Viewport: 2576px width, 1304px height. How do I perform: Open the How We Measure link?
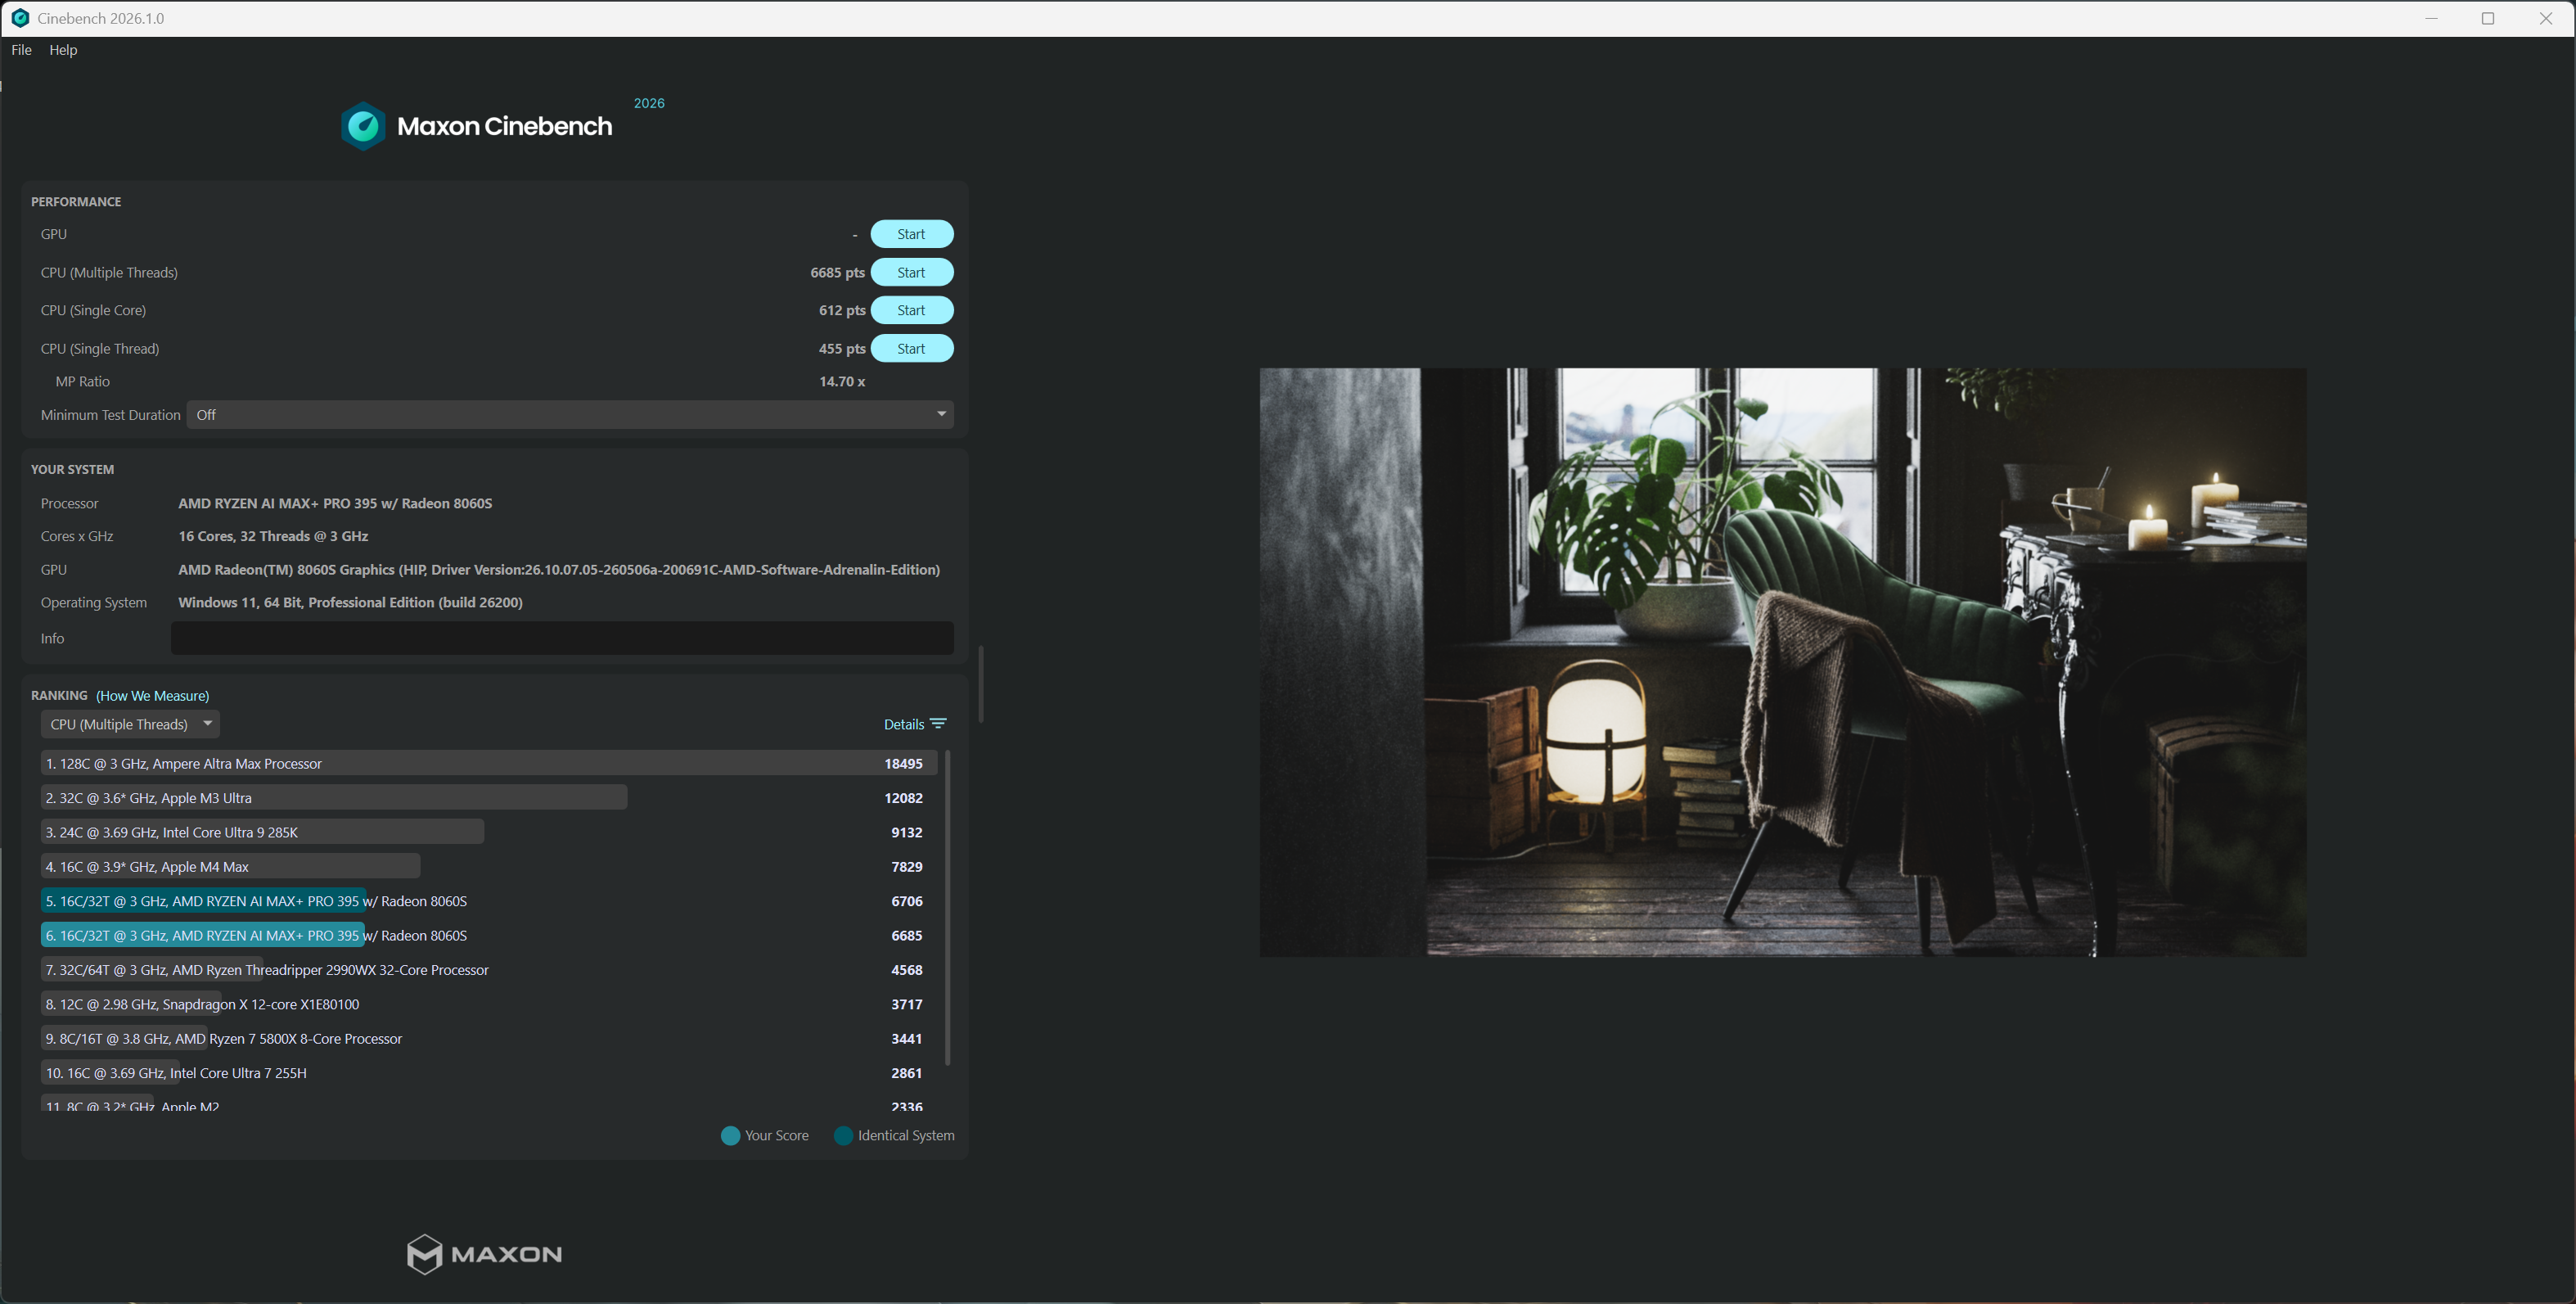coord(153,696)
